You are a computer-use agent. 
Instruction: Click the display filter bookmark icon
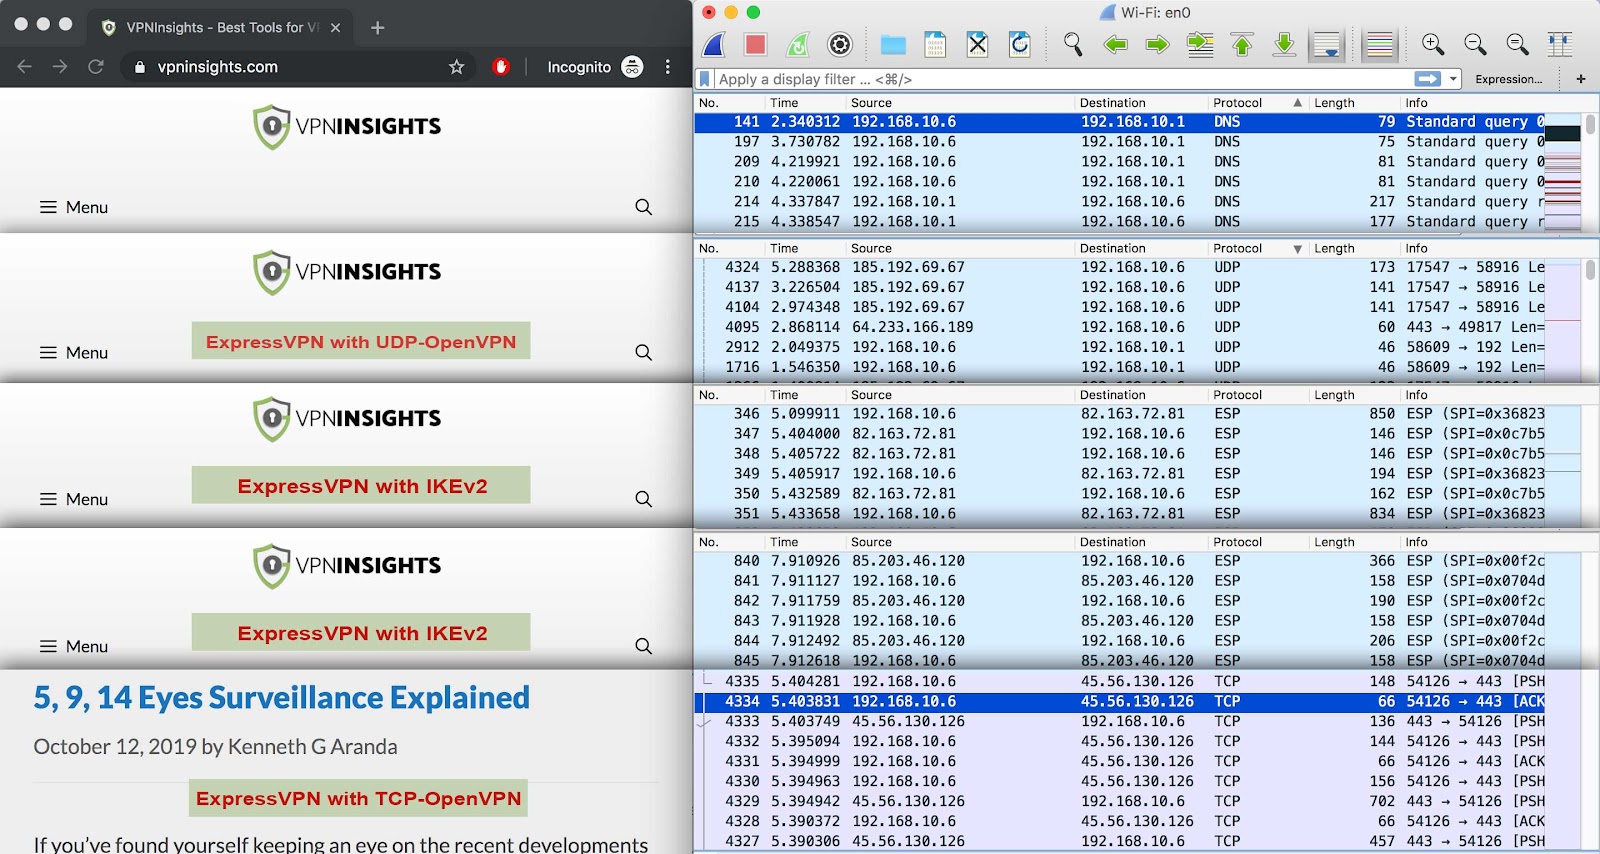point(705,79)
